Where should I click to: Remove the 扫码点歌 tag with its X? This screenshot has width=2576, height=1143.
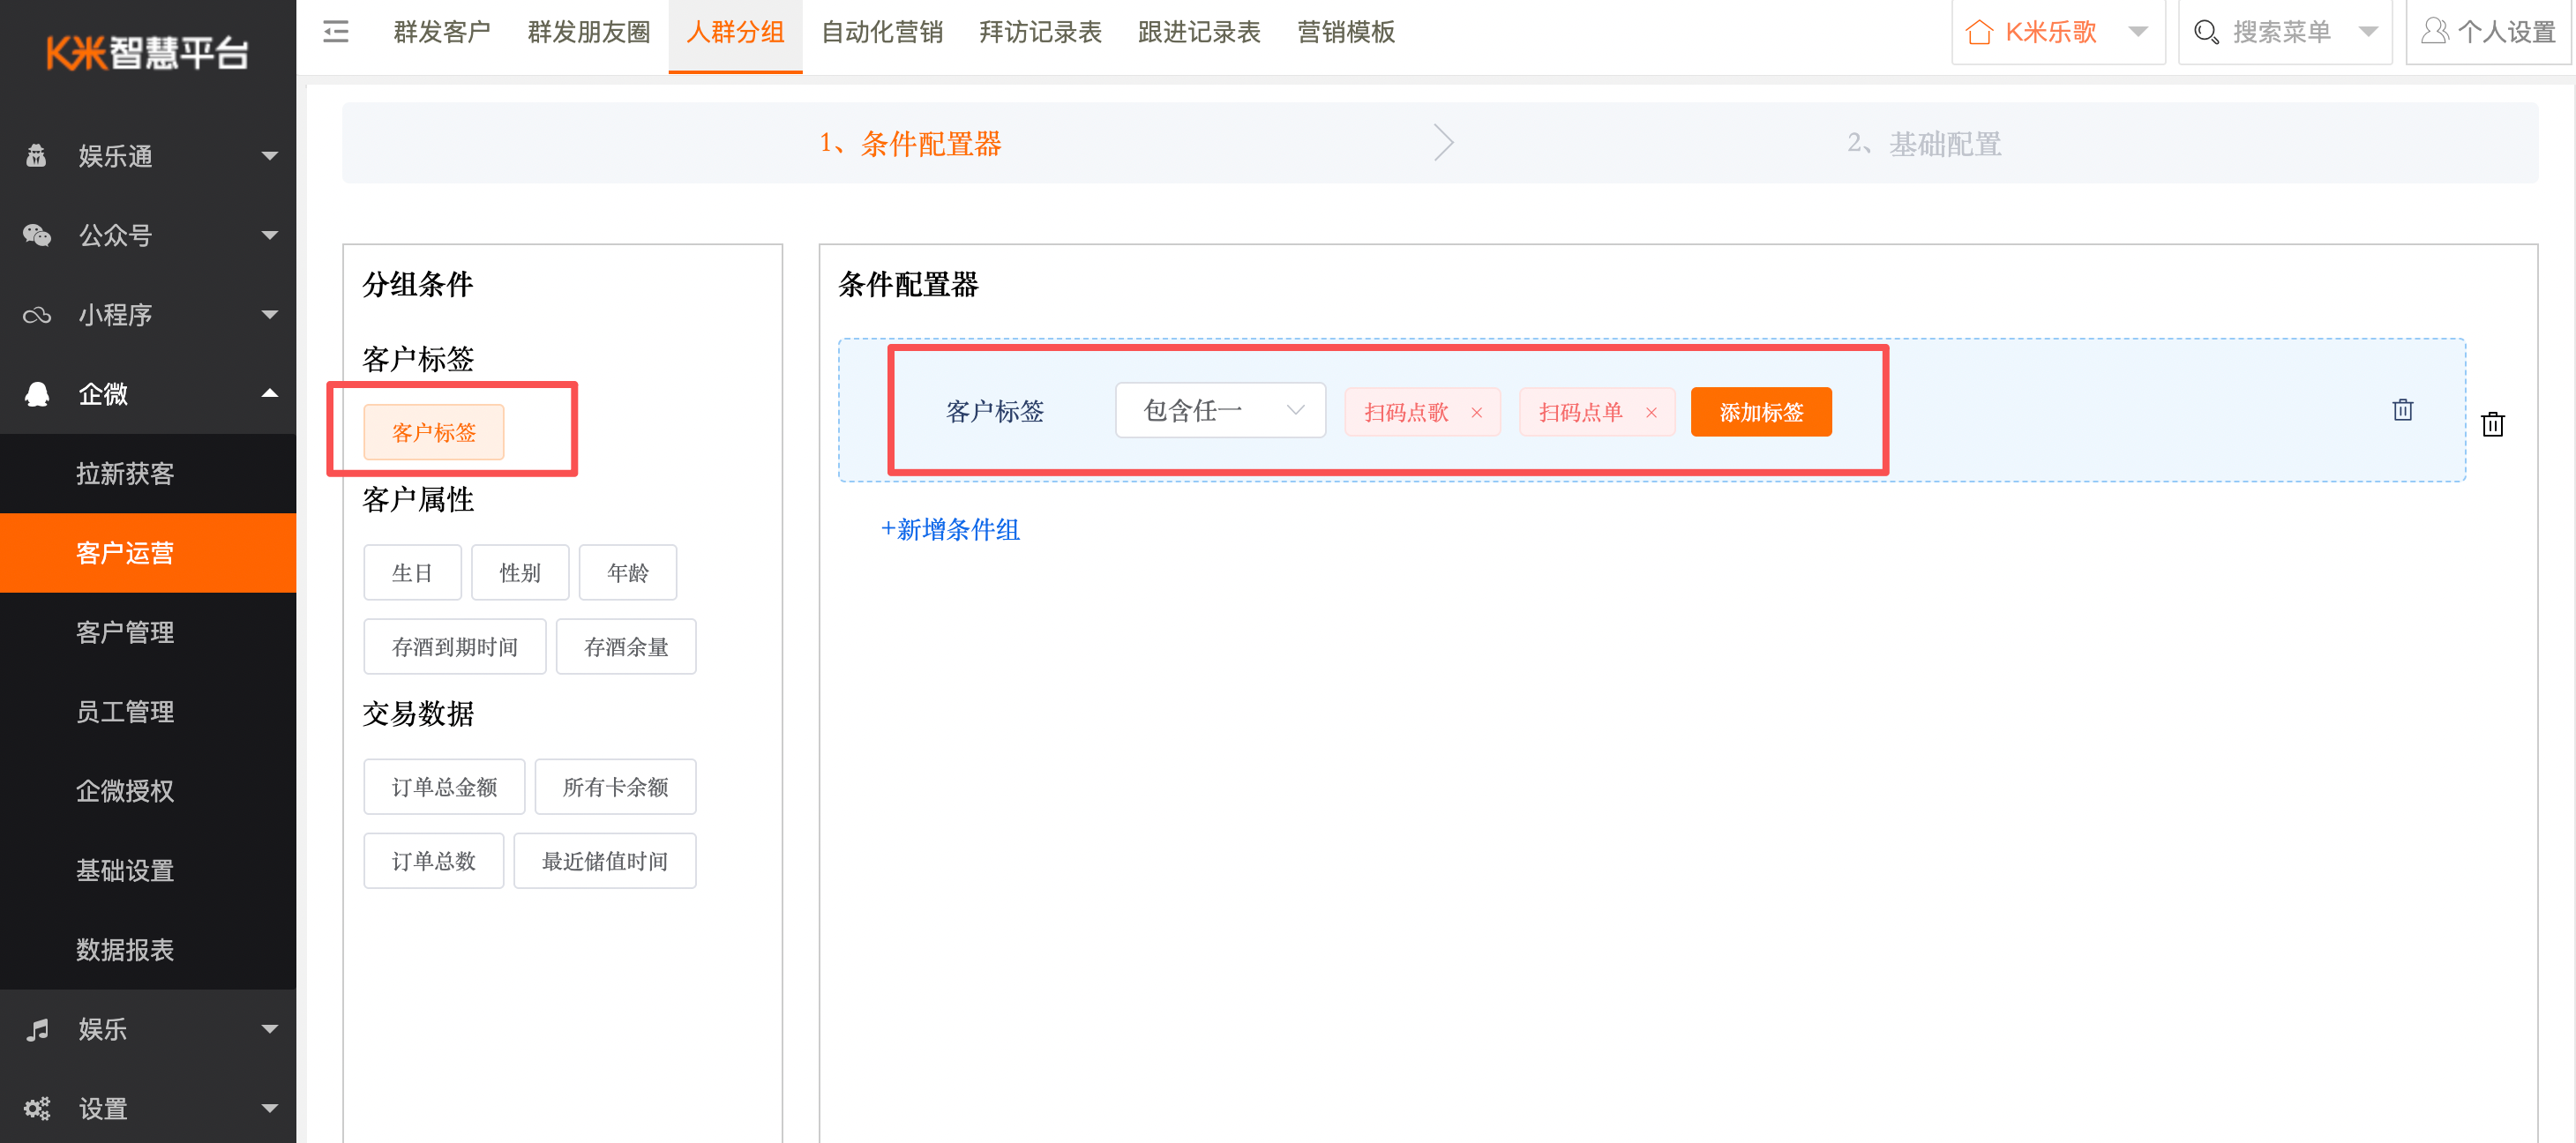click(1476, 413)
